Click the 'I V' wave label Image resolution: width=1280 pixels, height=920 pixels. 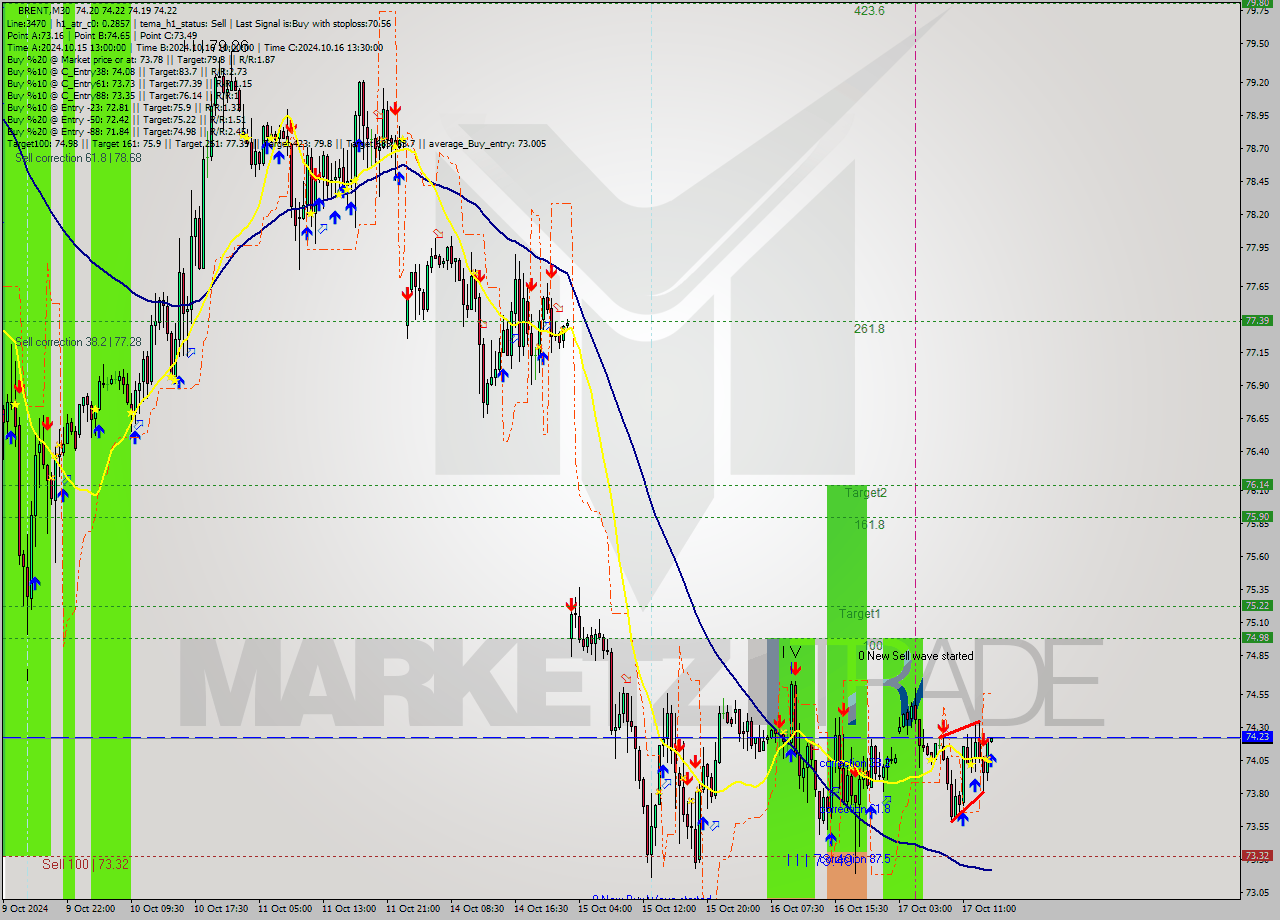pyautogui.click(x=791, y=651)
